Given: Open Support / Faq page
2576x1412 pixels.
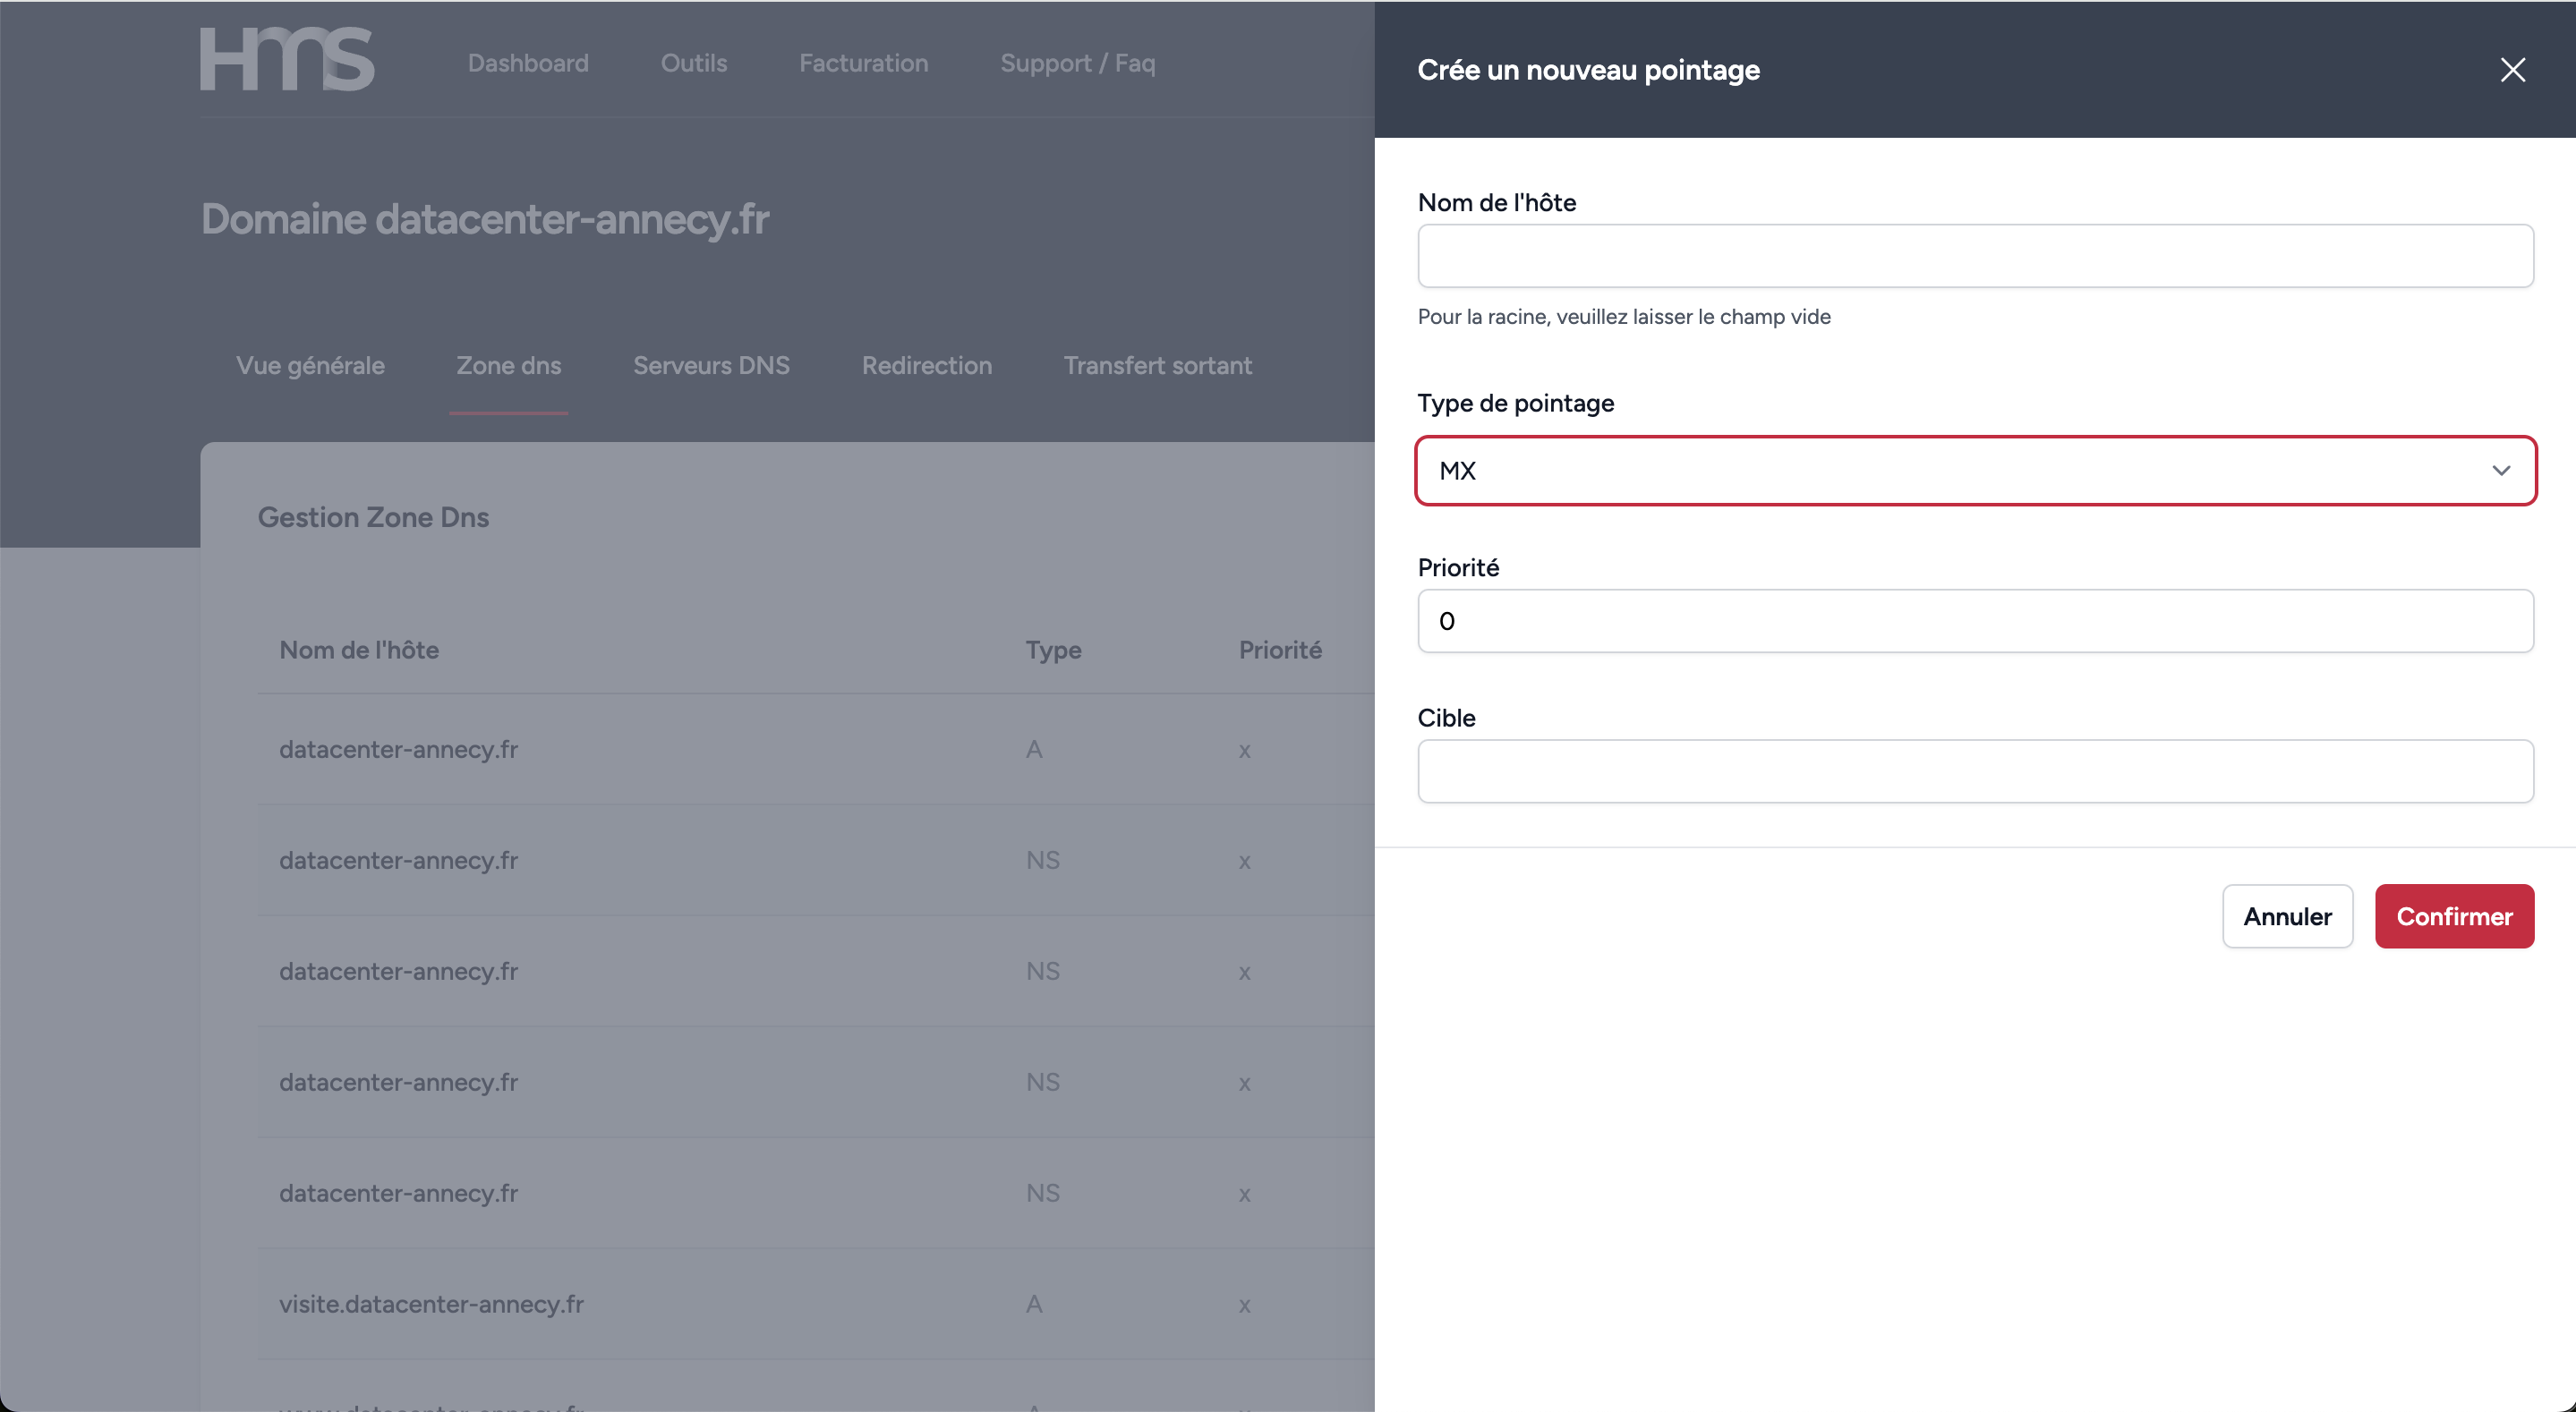Looking at the screenshot, I should [1077, 63].
